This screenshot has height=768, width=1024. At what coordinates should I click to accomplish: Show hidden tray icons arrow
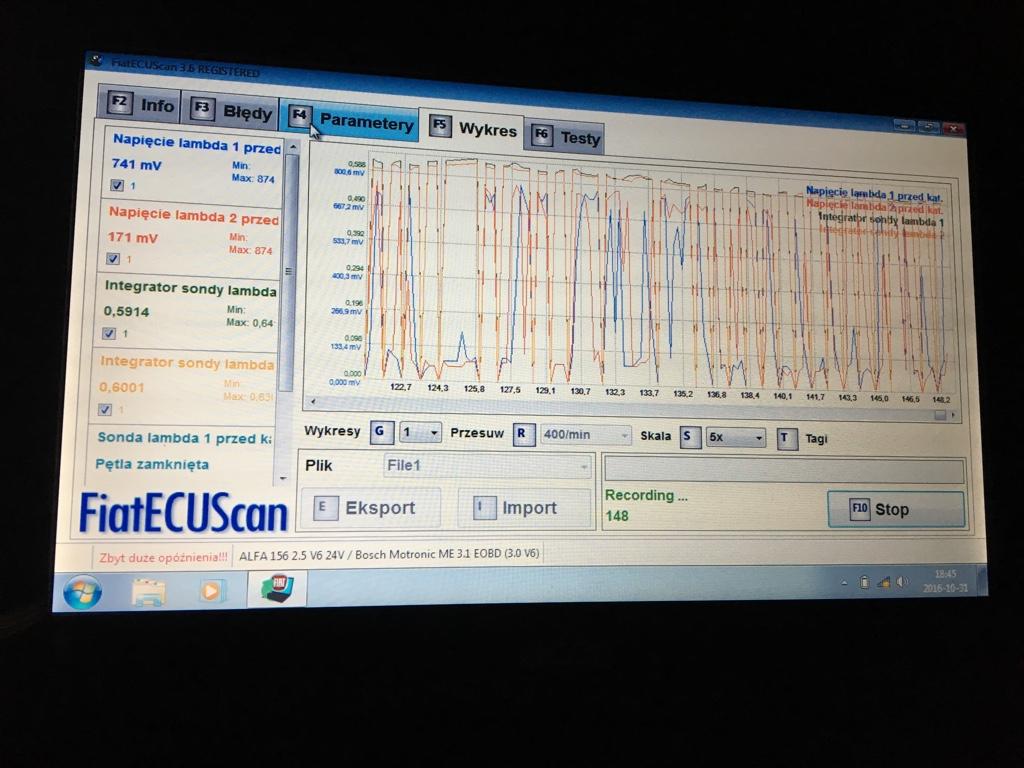tap(844, 582)
